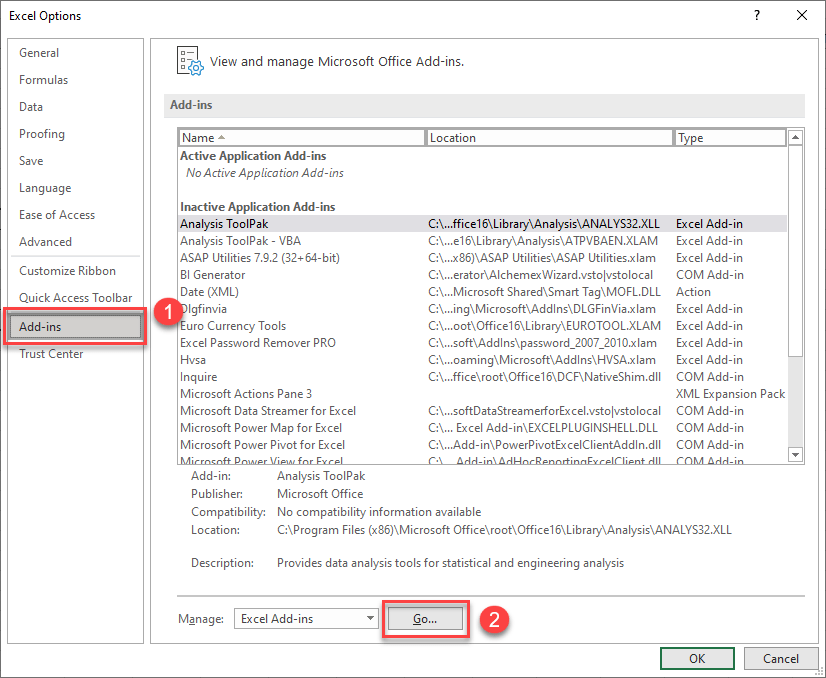Click the OK button
Image resolution: width=826 pixels, height=678 pixels.
pyautogui.click(x=697, y=658)
